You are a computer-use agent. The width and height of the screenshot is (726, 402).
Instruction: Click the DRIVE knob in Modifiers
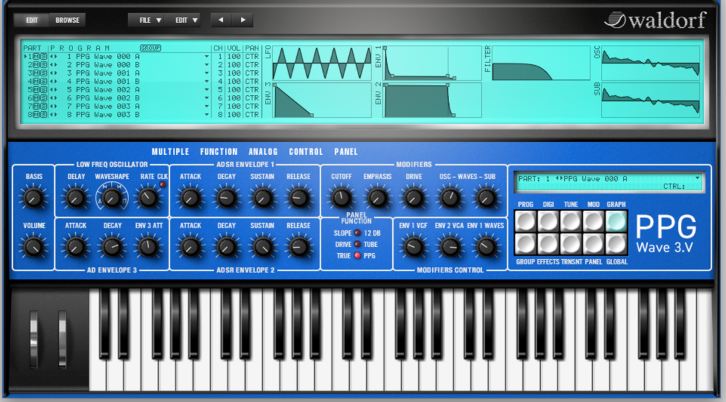click(413, 198)
